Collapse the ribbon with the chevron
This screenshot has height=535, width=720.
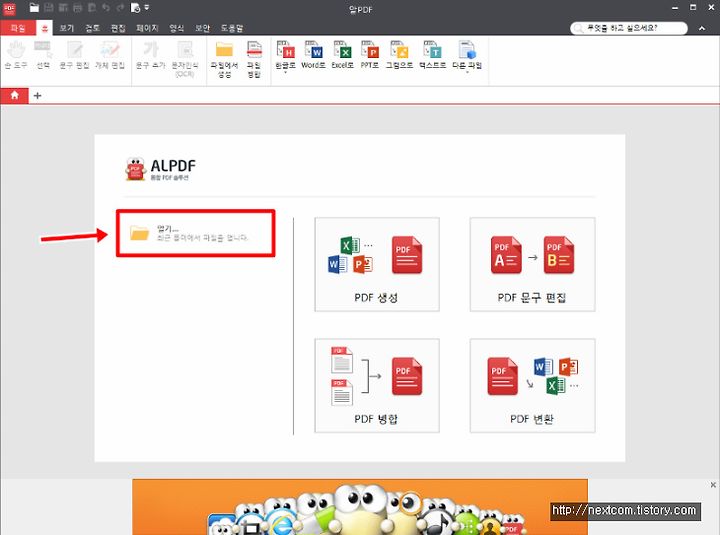702,28
